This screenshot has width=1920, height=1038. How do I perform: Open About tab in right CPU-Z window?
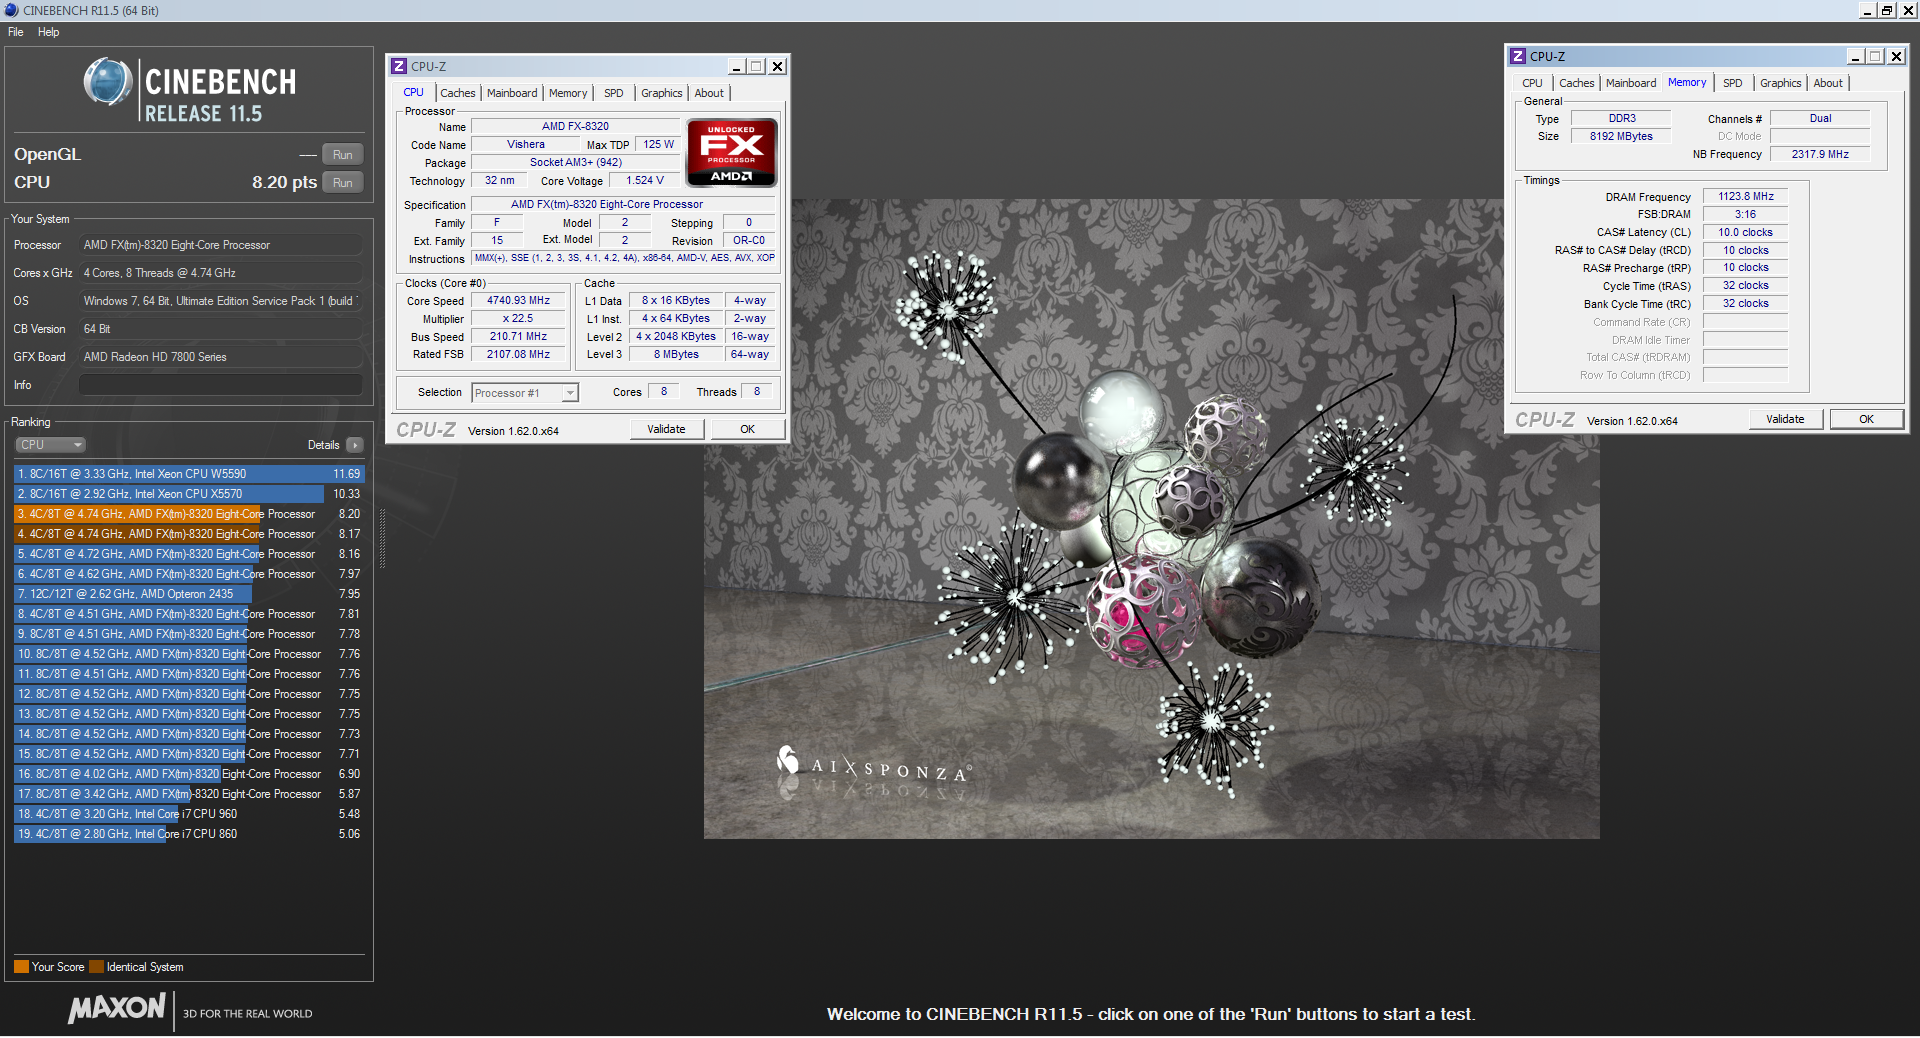1828,83
